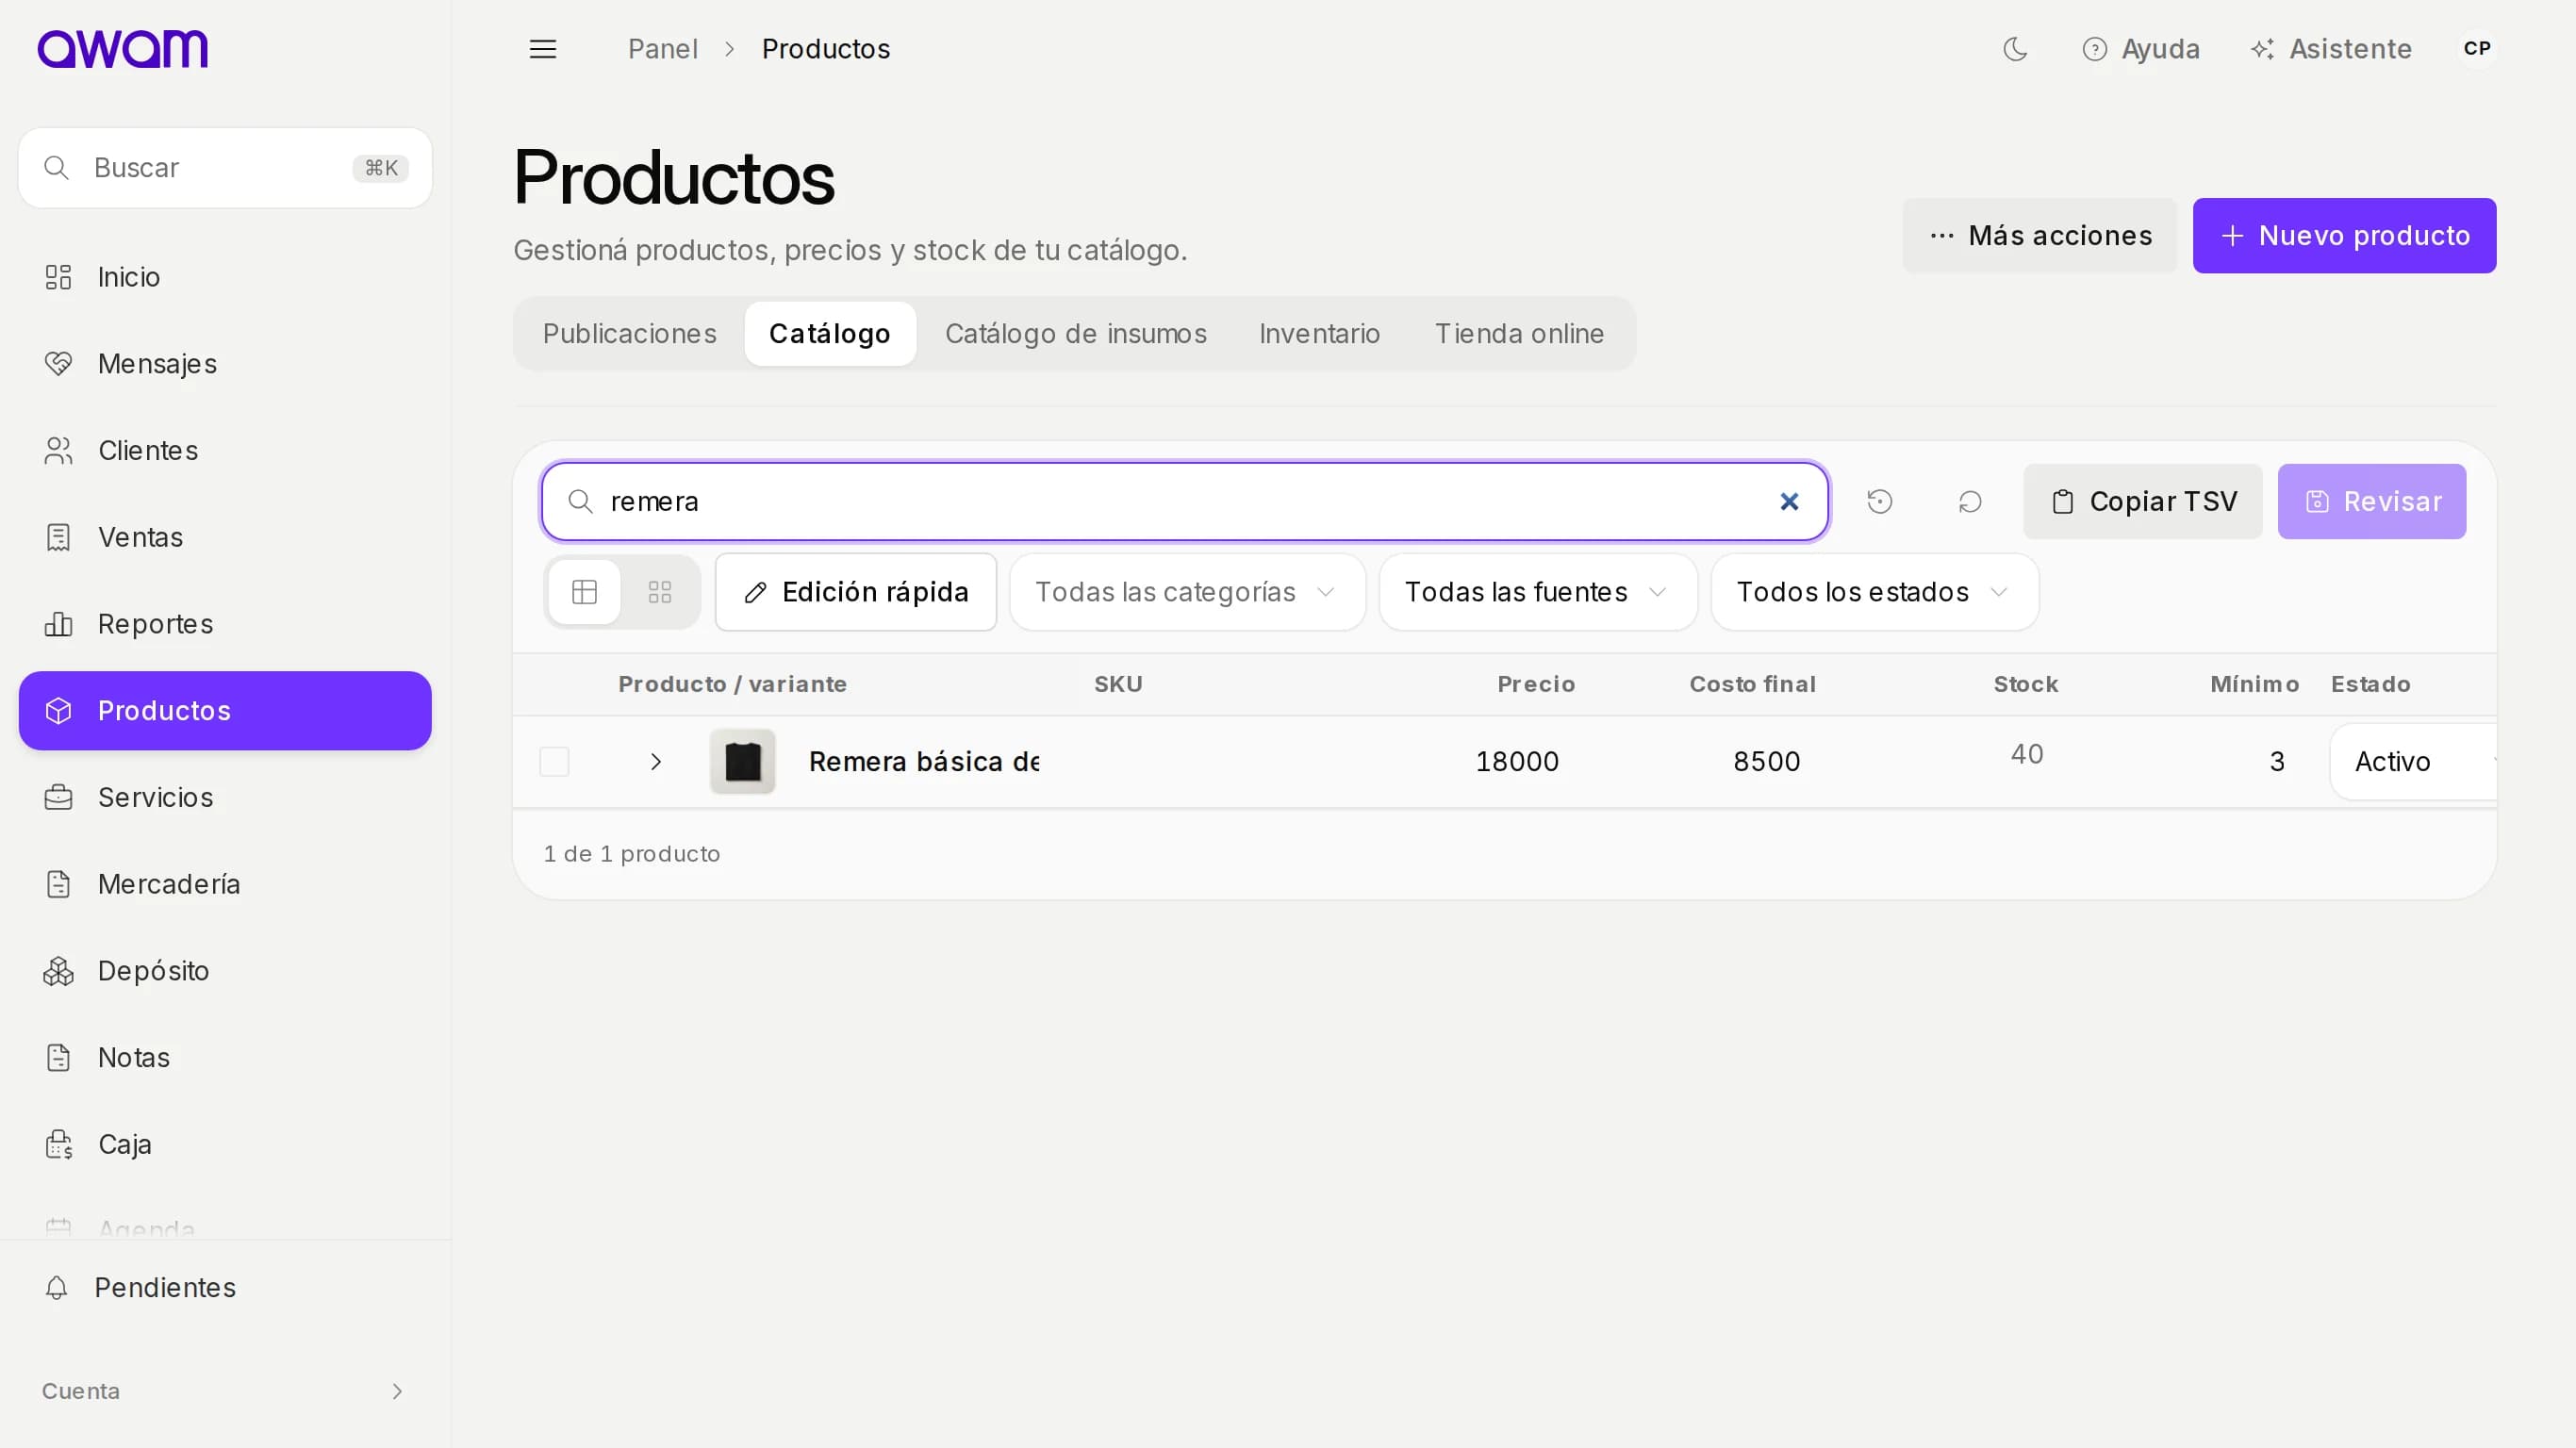The image size is (2576, 1448).
Task: Switch to grid card view
Action: (660, 592)
